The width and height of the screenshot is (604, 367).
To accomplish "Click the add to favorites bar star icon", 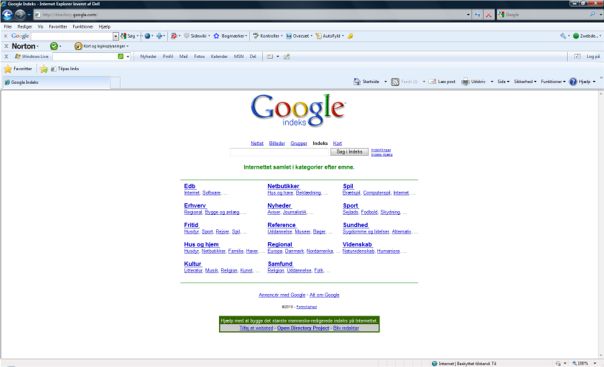I will coord(44,69).
